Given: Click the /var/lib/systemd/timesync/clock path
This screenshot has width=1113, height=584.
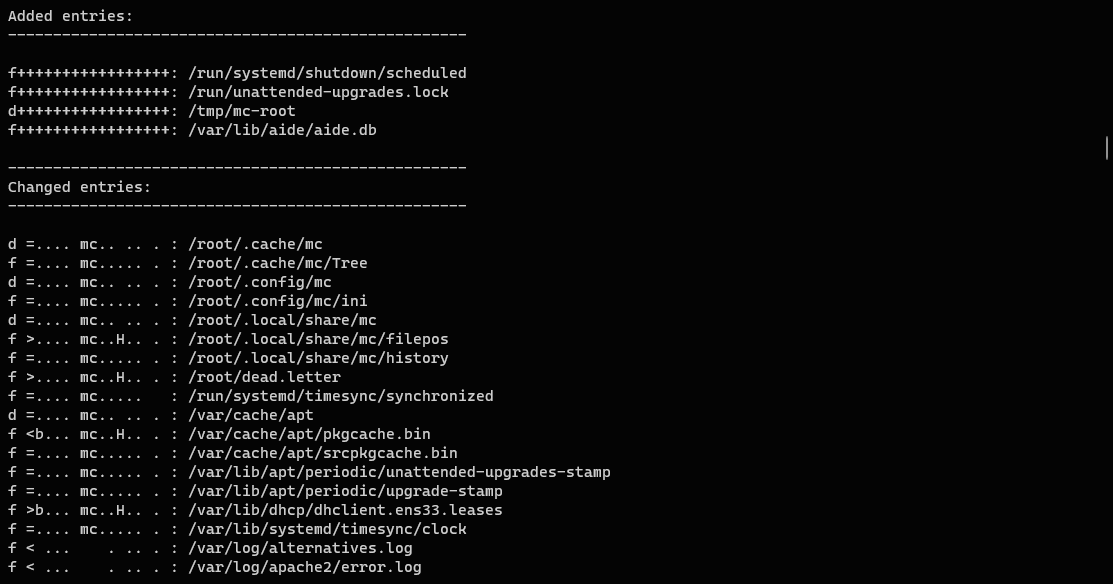Looking at the screenshot, I should pos(327,529).
